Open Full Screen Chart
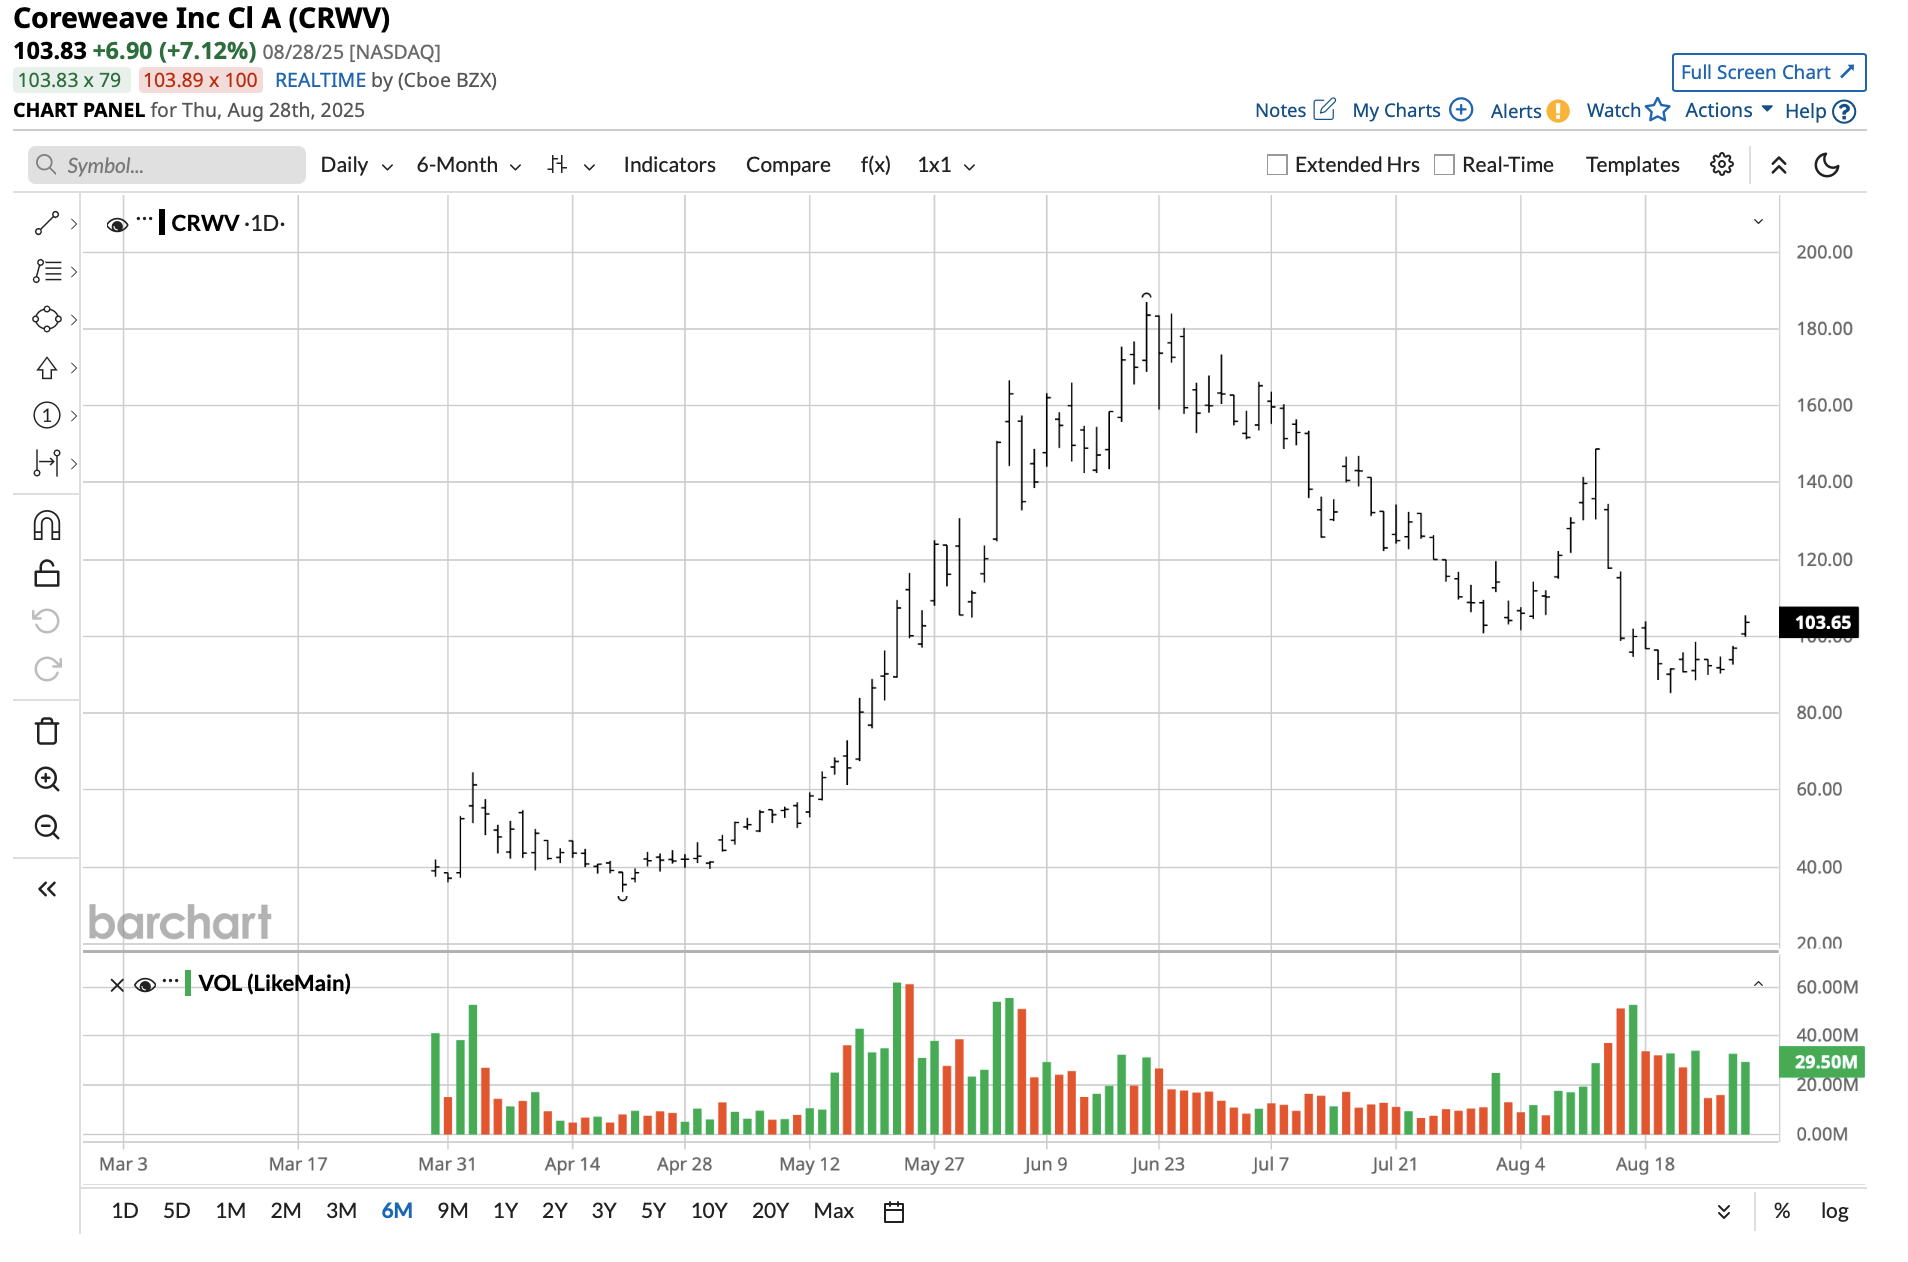1908x1262 pixels. tap(1768, 72)
